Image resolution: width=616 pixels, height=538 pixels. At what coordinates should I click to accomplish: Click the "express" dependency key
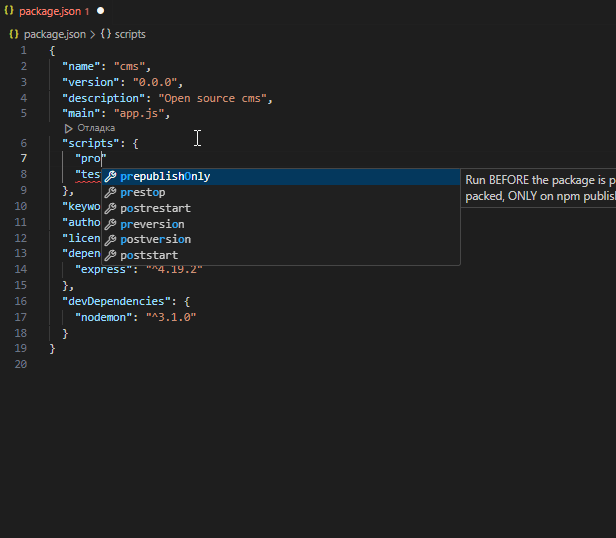103,269
